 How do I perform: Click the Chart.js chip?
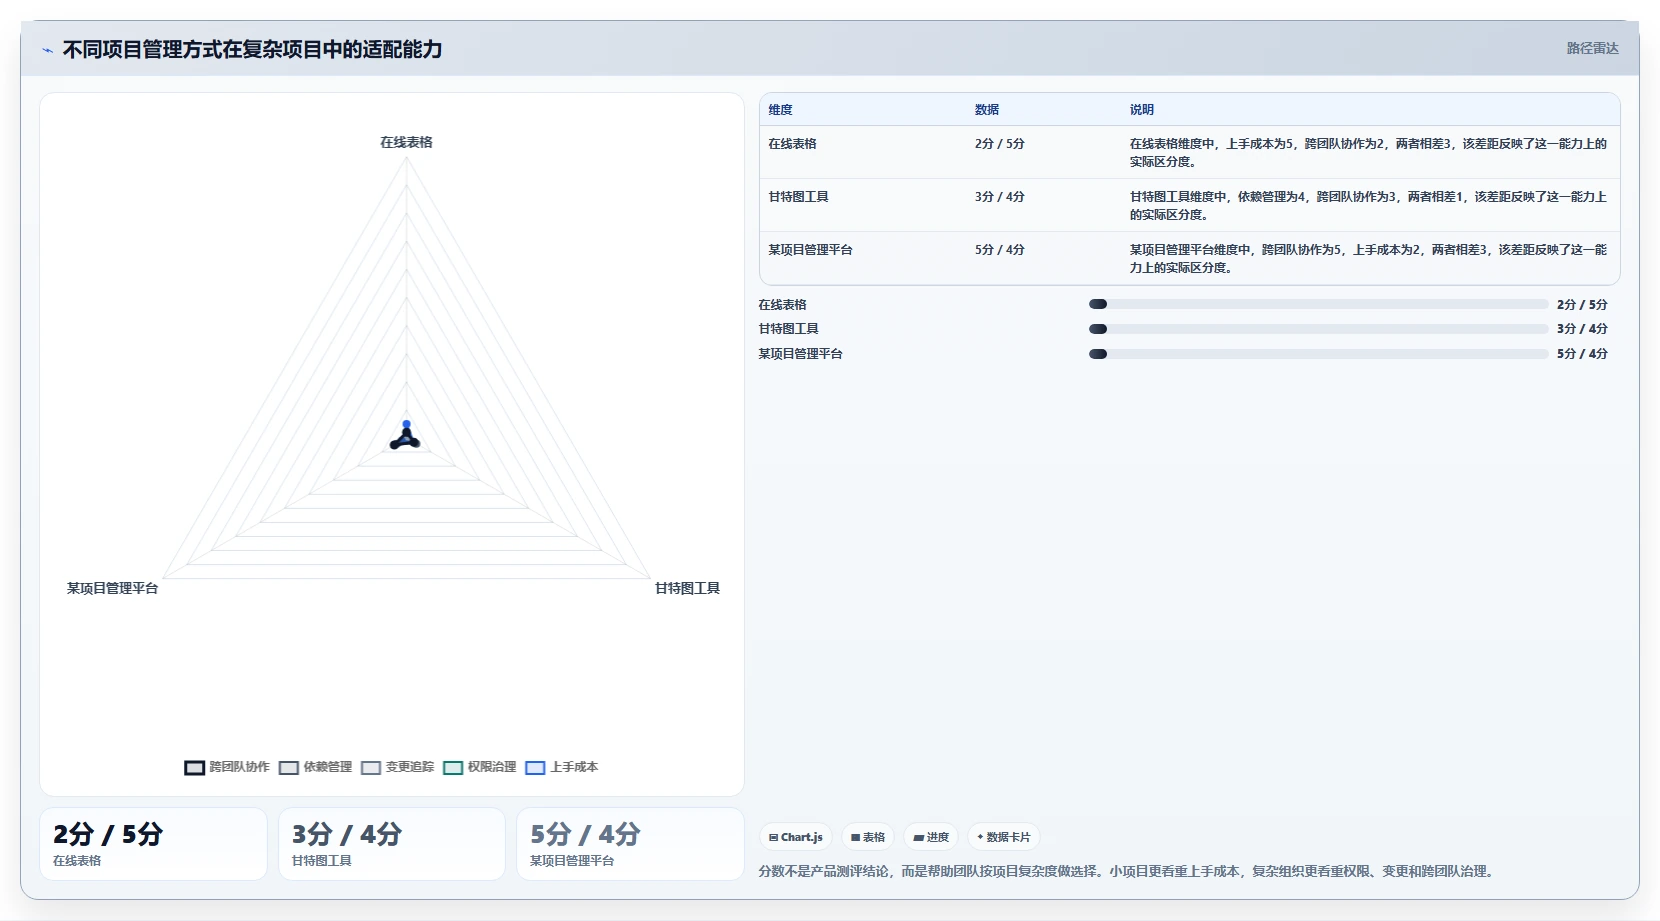tap(796, 837)
